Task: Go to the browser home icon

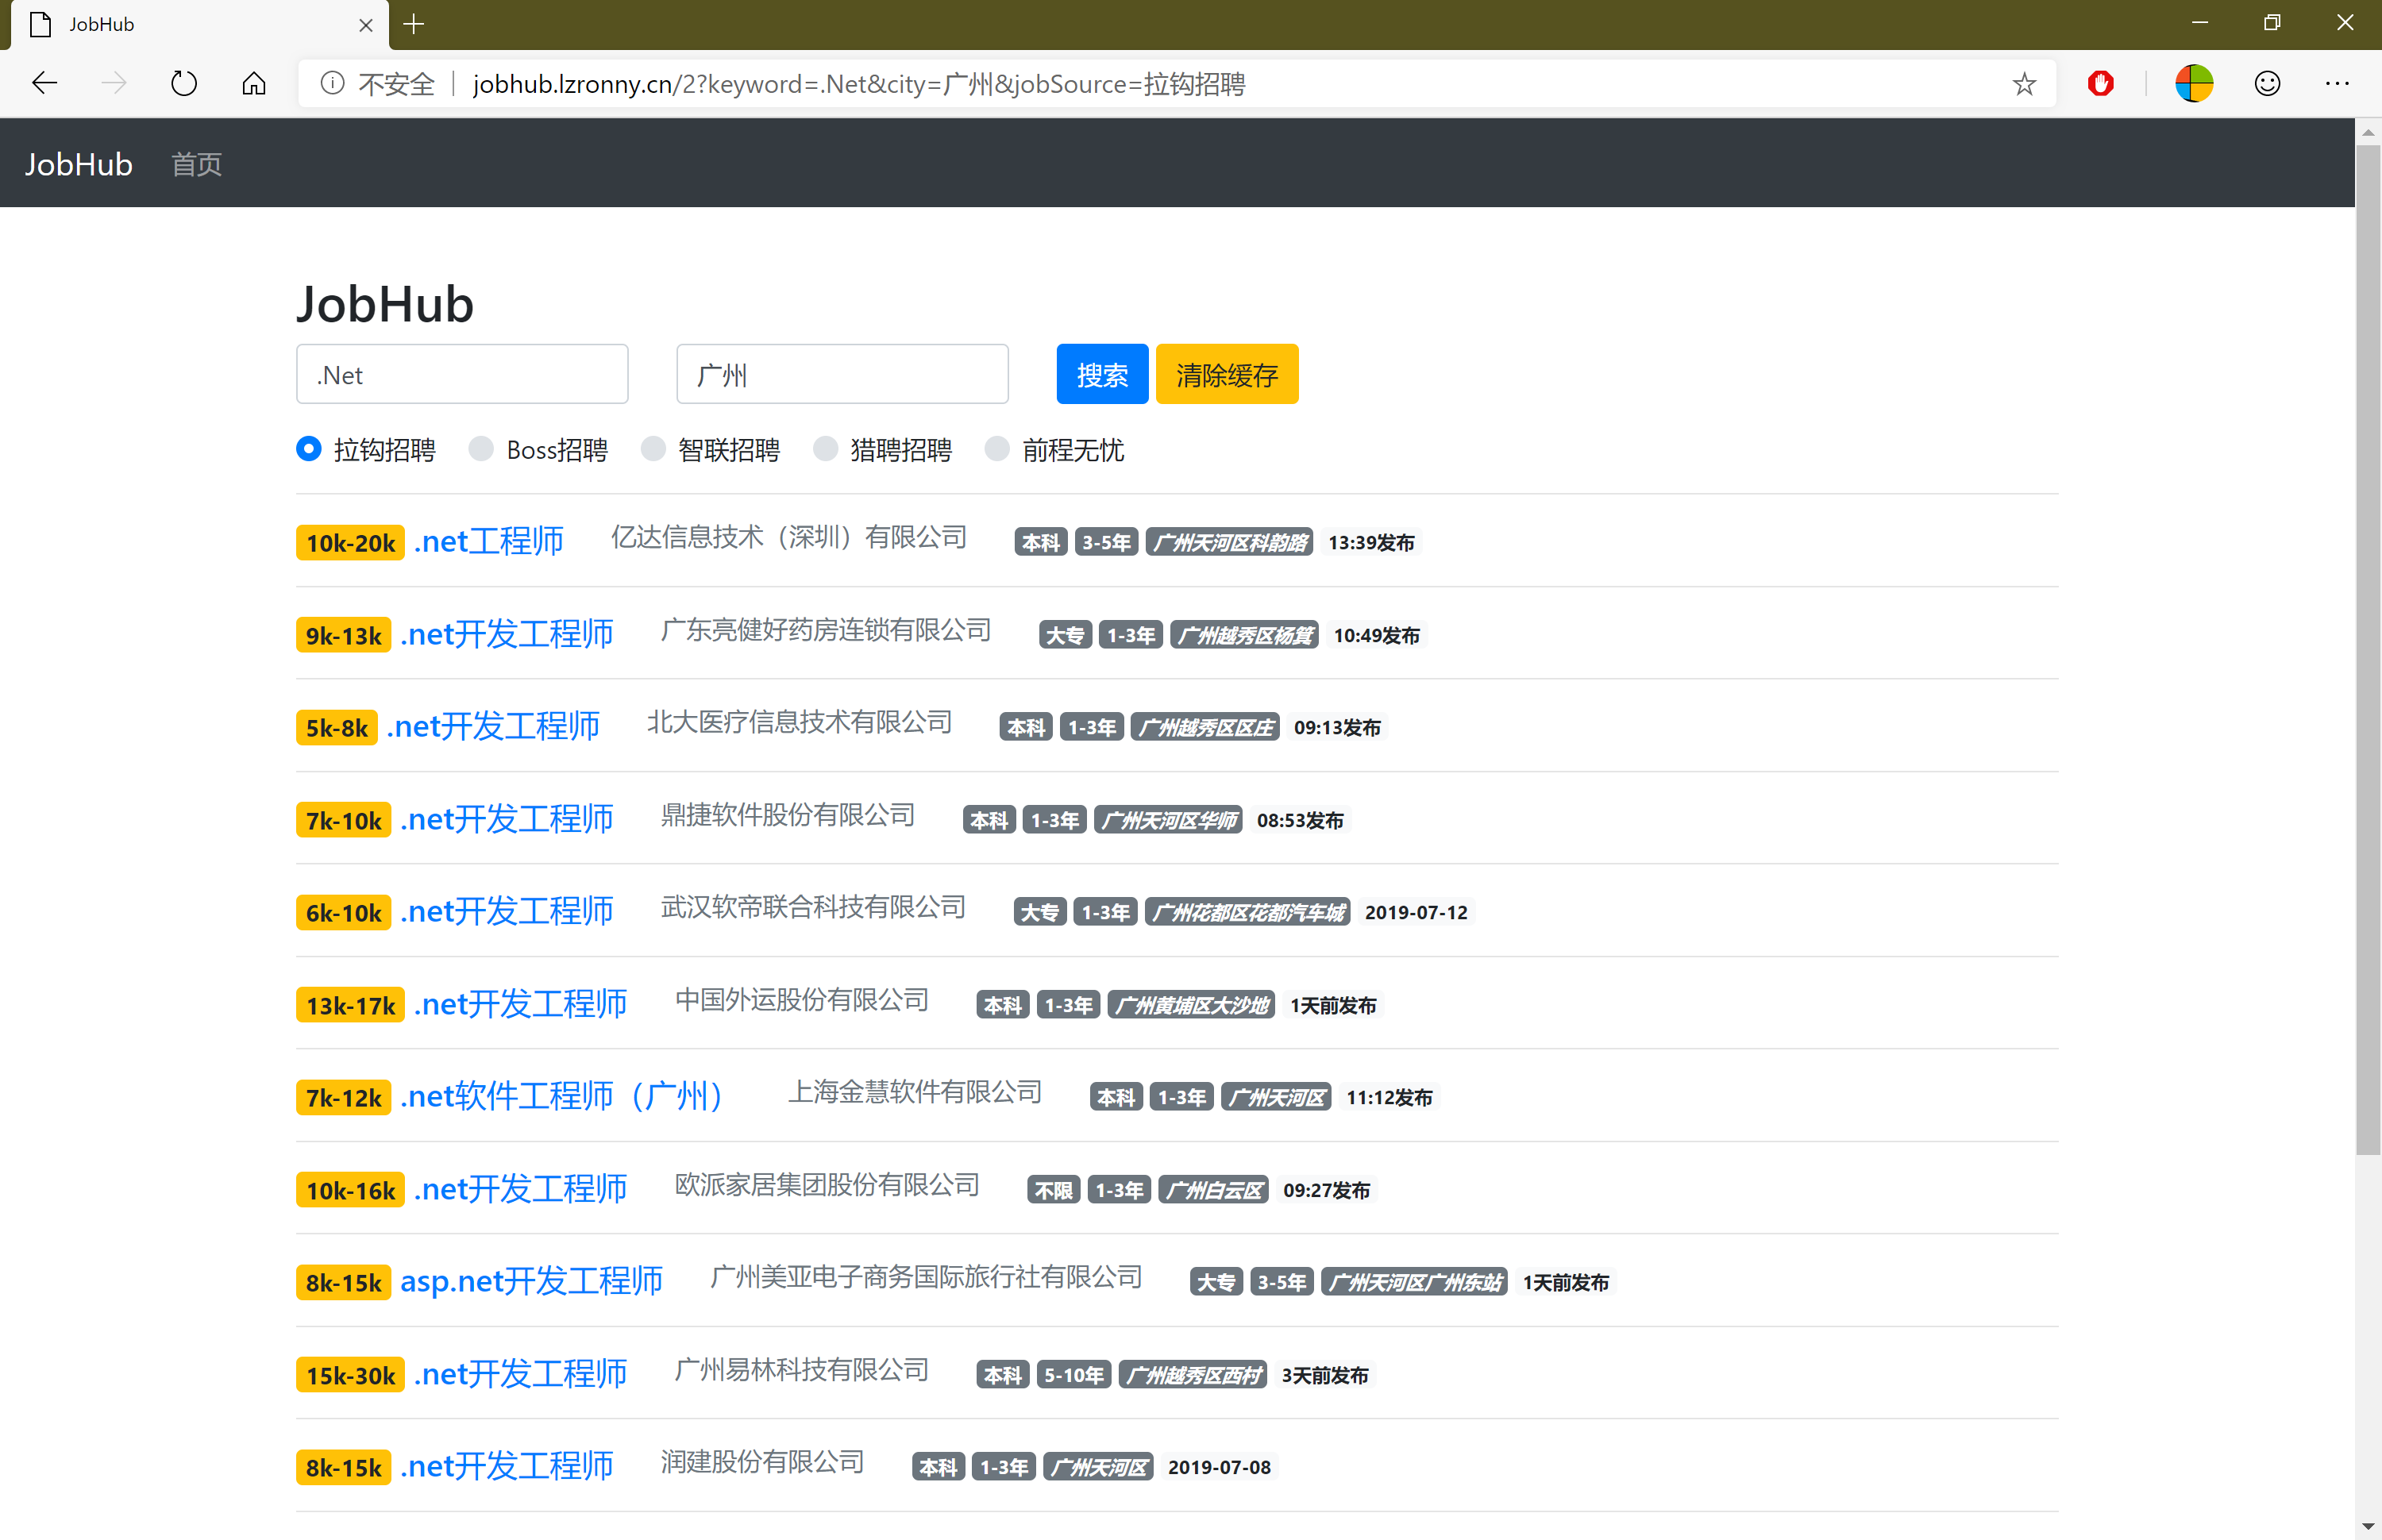Action: (x=254, y=83)
